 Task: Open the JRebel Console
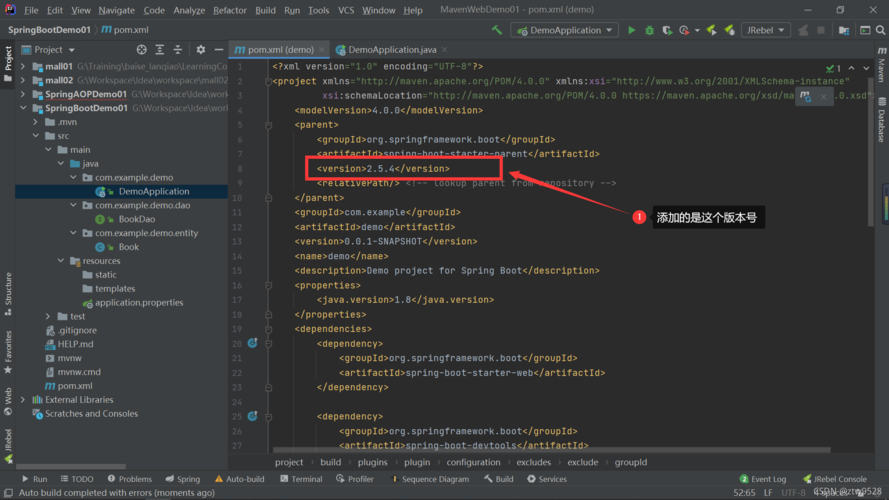pos(835,479)
